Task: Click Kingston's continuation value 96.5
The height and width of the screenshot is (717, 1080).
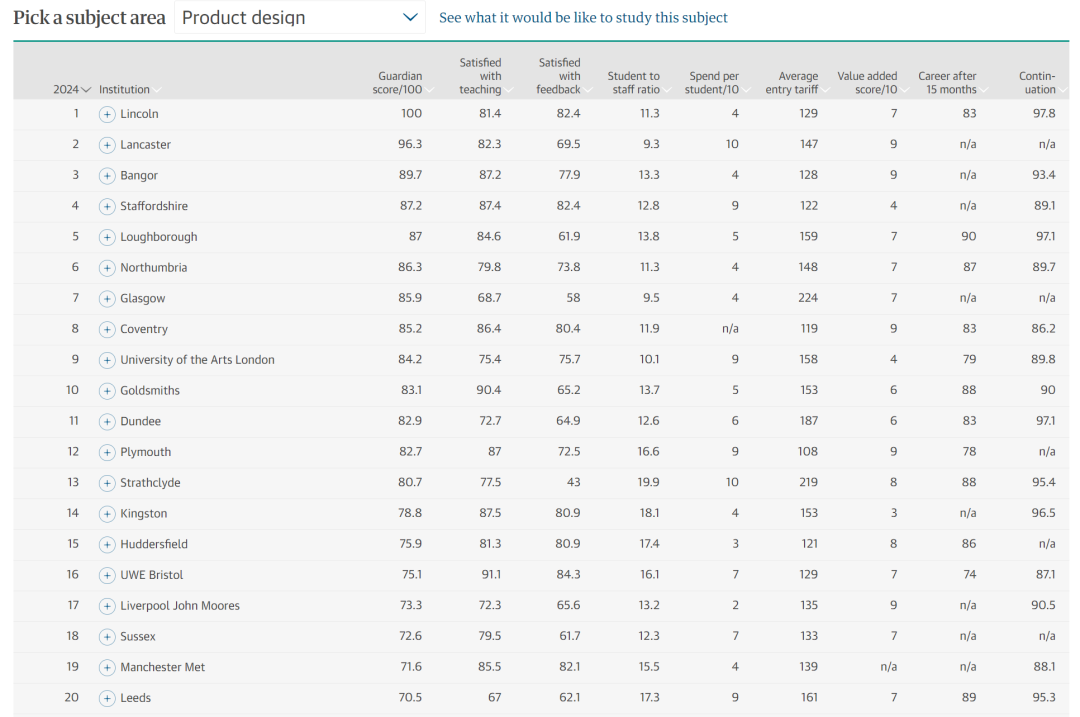Action: pyautogui.click(x=1043, y=513)
